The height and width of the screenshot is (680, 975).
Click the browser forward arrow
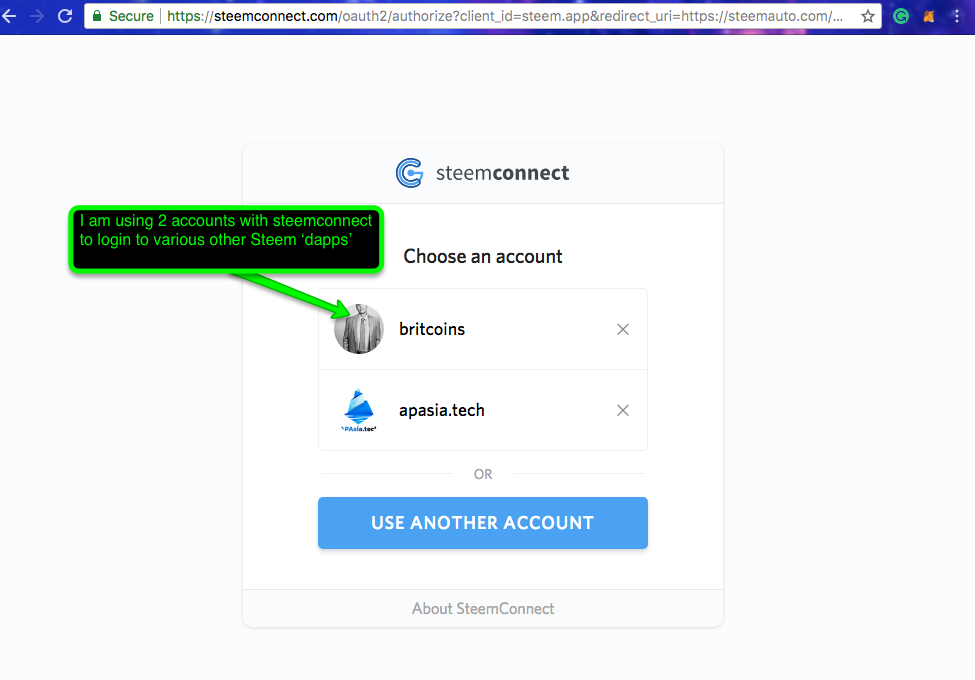[x=37, y=16]
